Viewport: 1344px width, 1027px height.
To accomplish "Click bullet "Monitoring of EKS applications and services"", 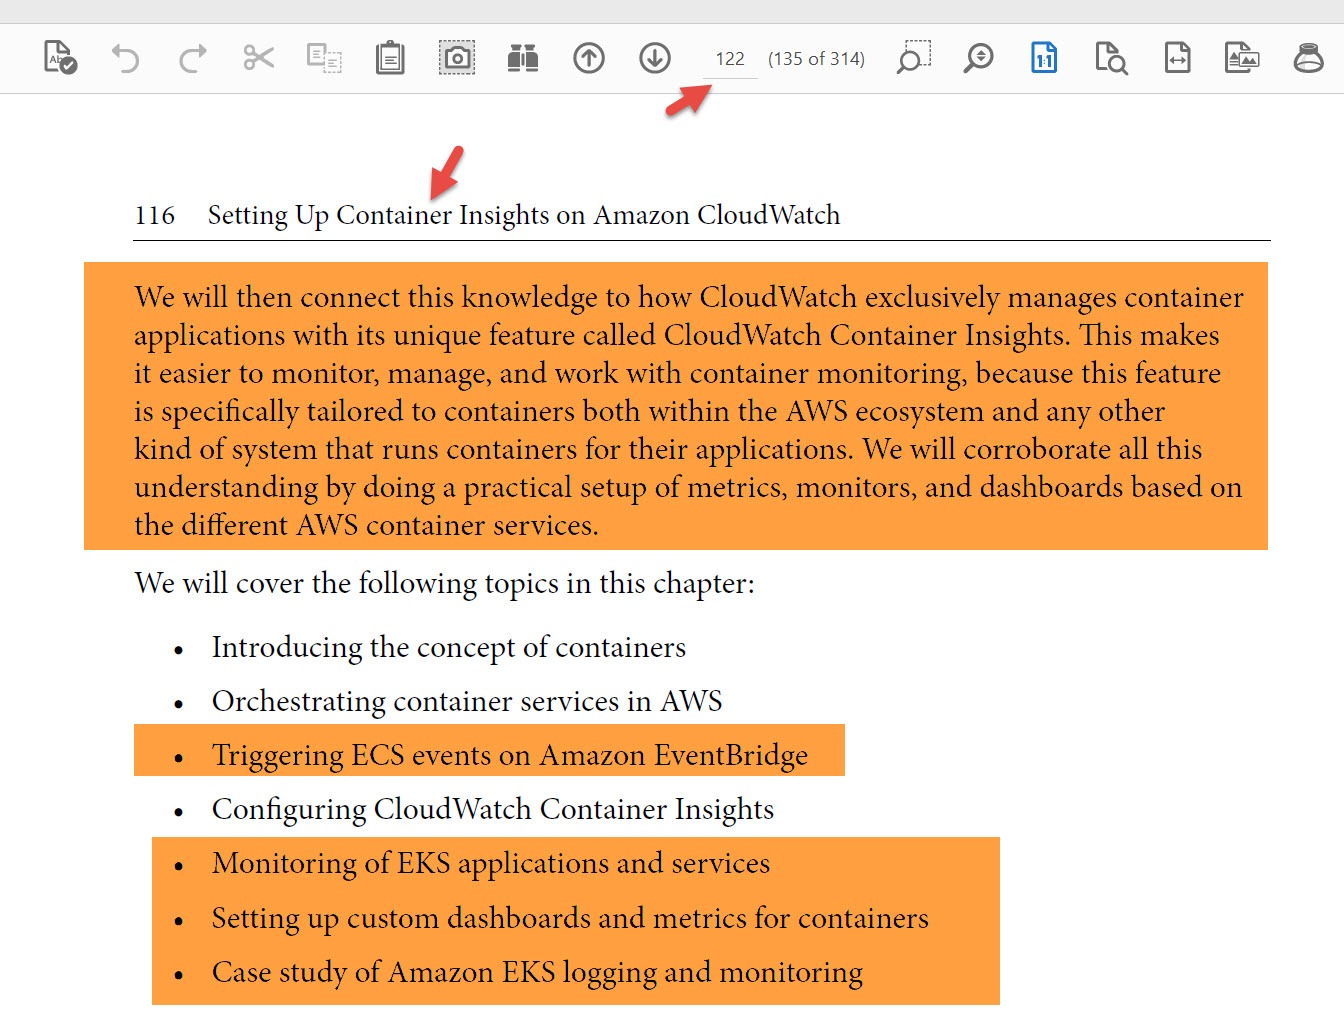I will pos(491,863).
